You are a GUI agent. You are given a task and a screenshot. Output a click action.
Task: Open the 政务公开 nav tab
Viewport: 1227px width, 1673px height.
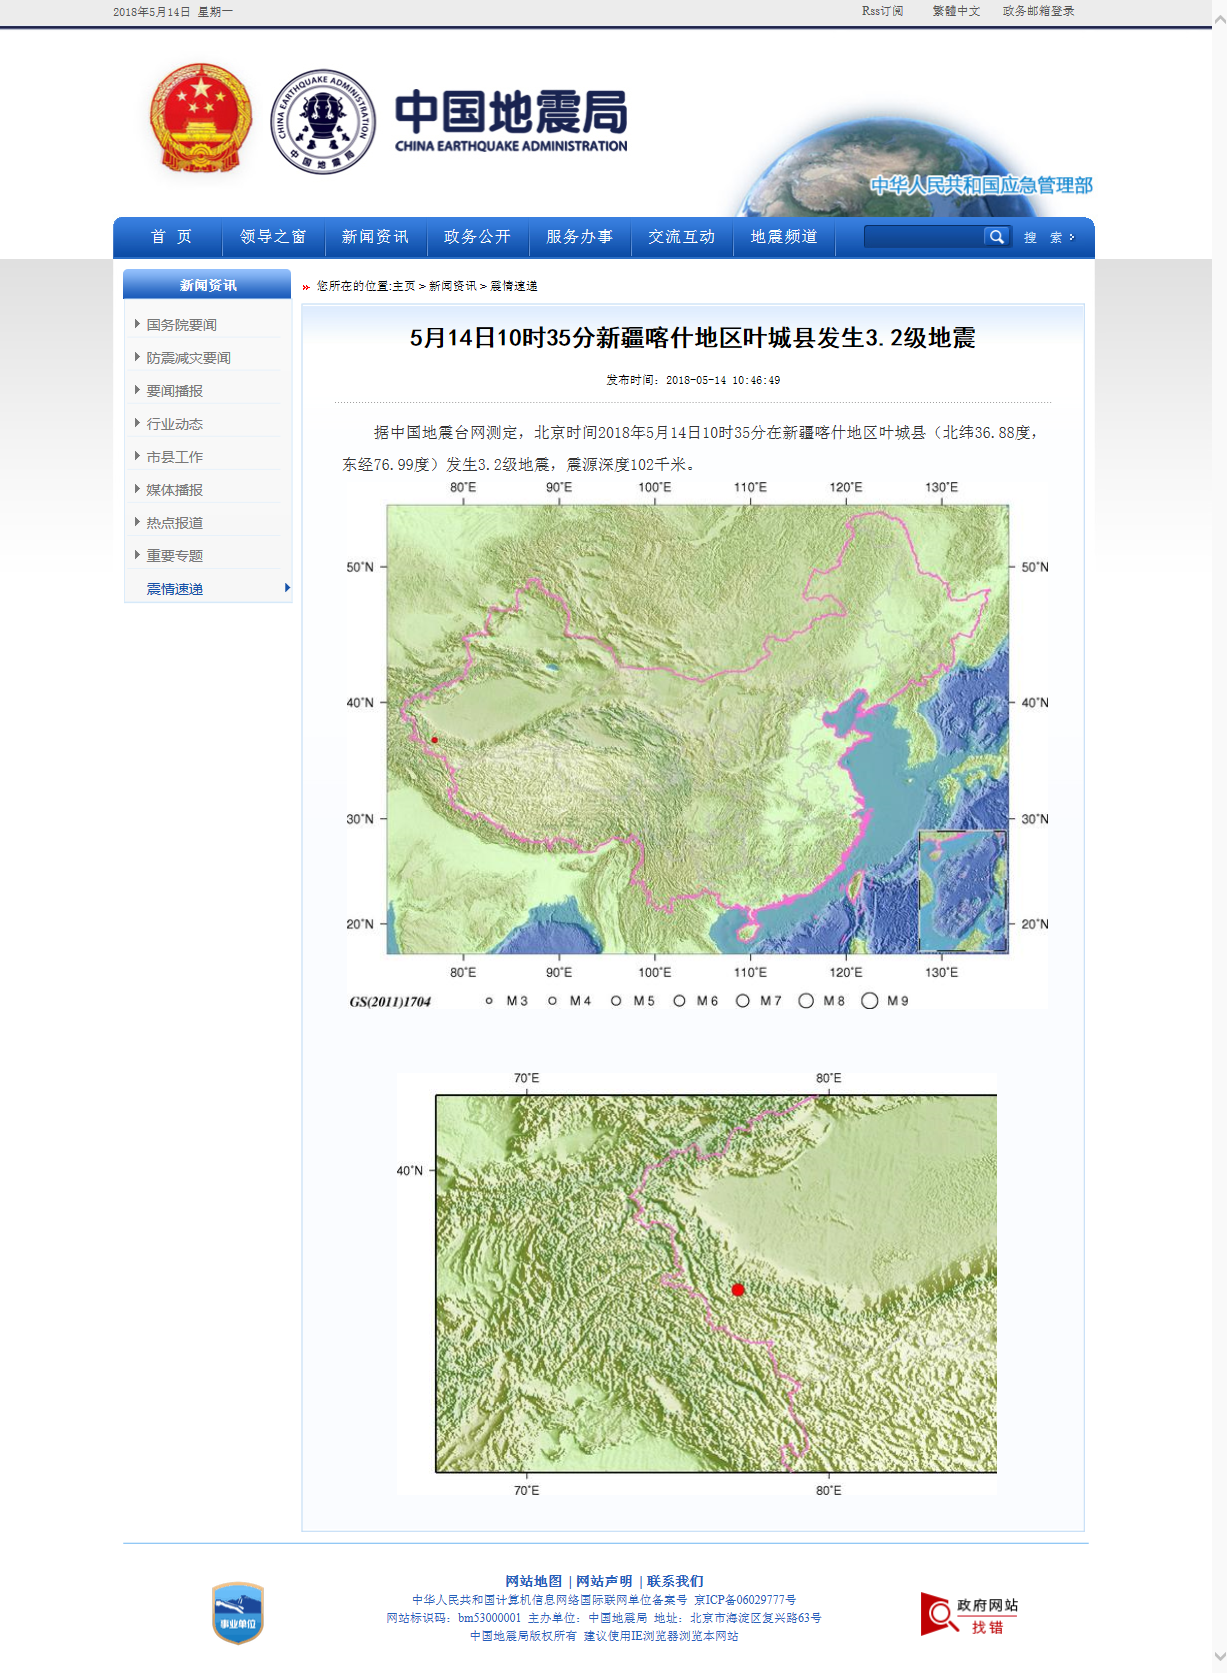point(477,237)
